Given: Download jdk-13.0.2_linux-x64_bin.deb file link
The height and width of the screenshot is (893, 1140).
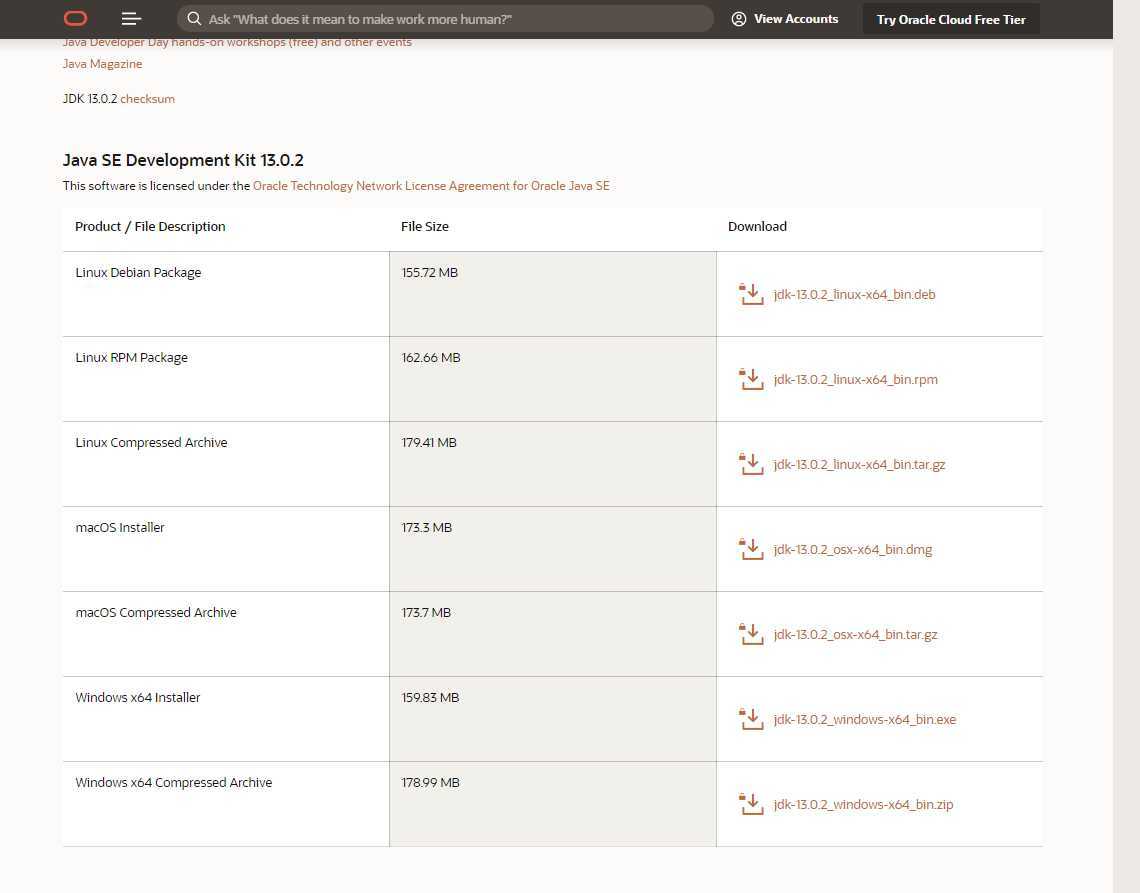Looking at the screenshot, I should (854, 295).
